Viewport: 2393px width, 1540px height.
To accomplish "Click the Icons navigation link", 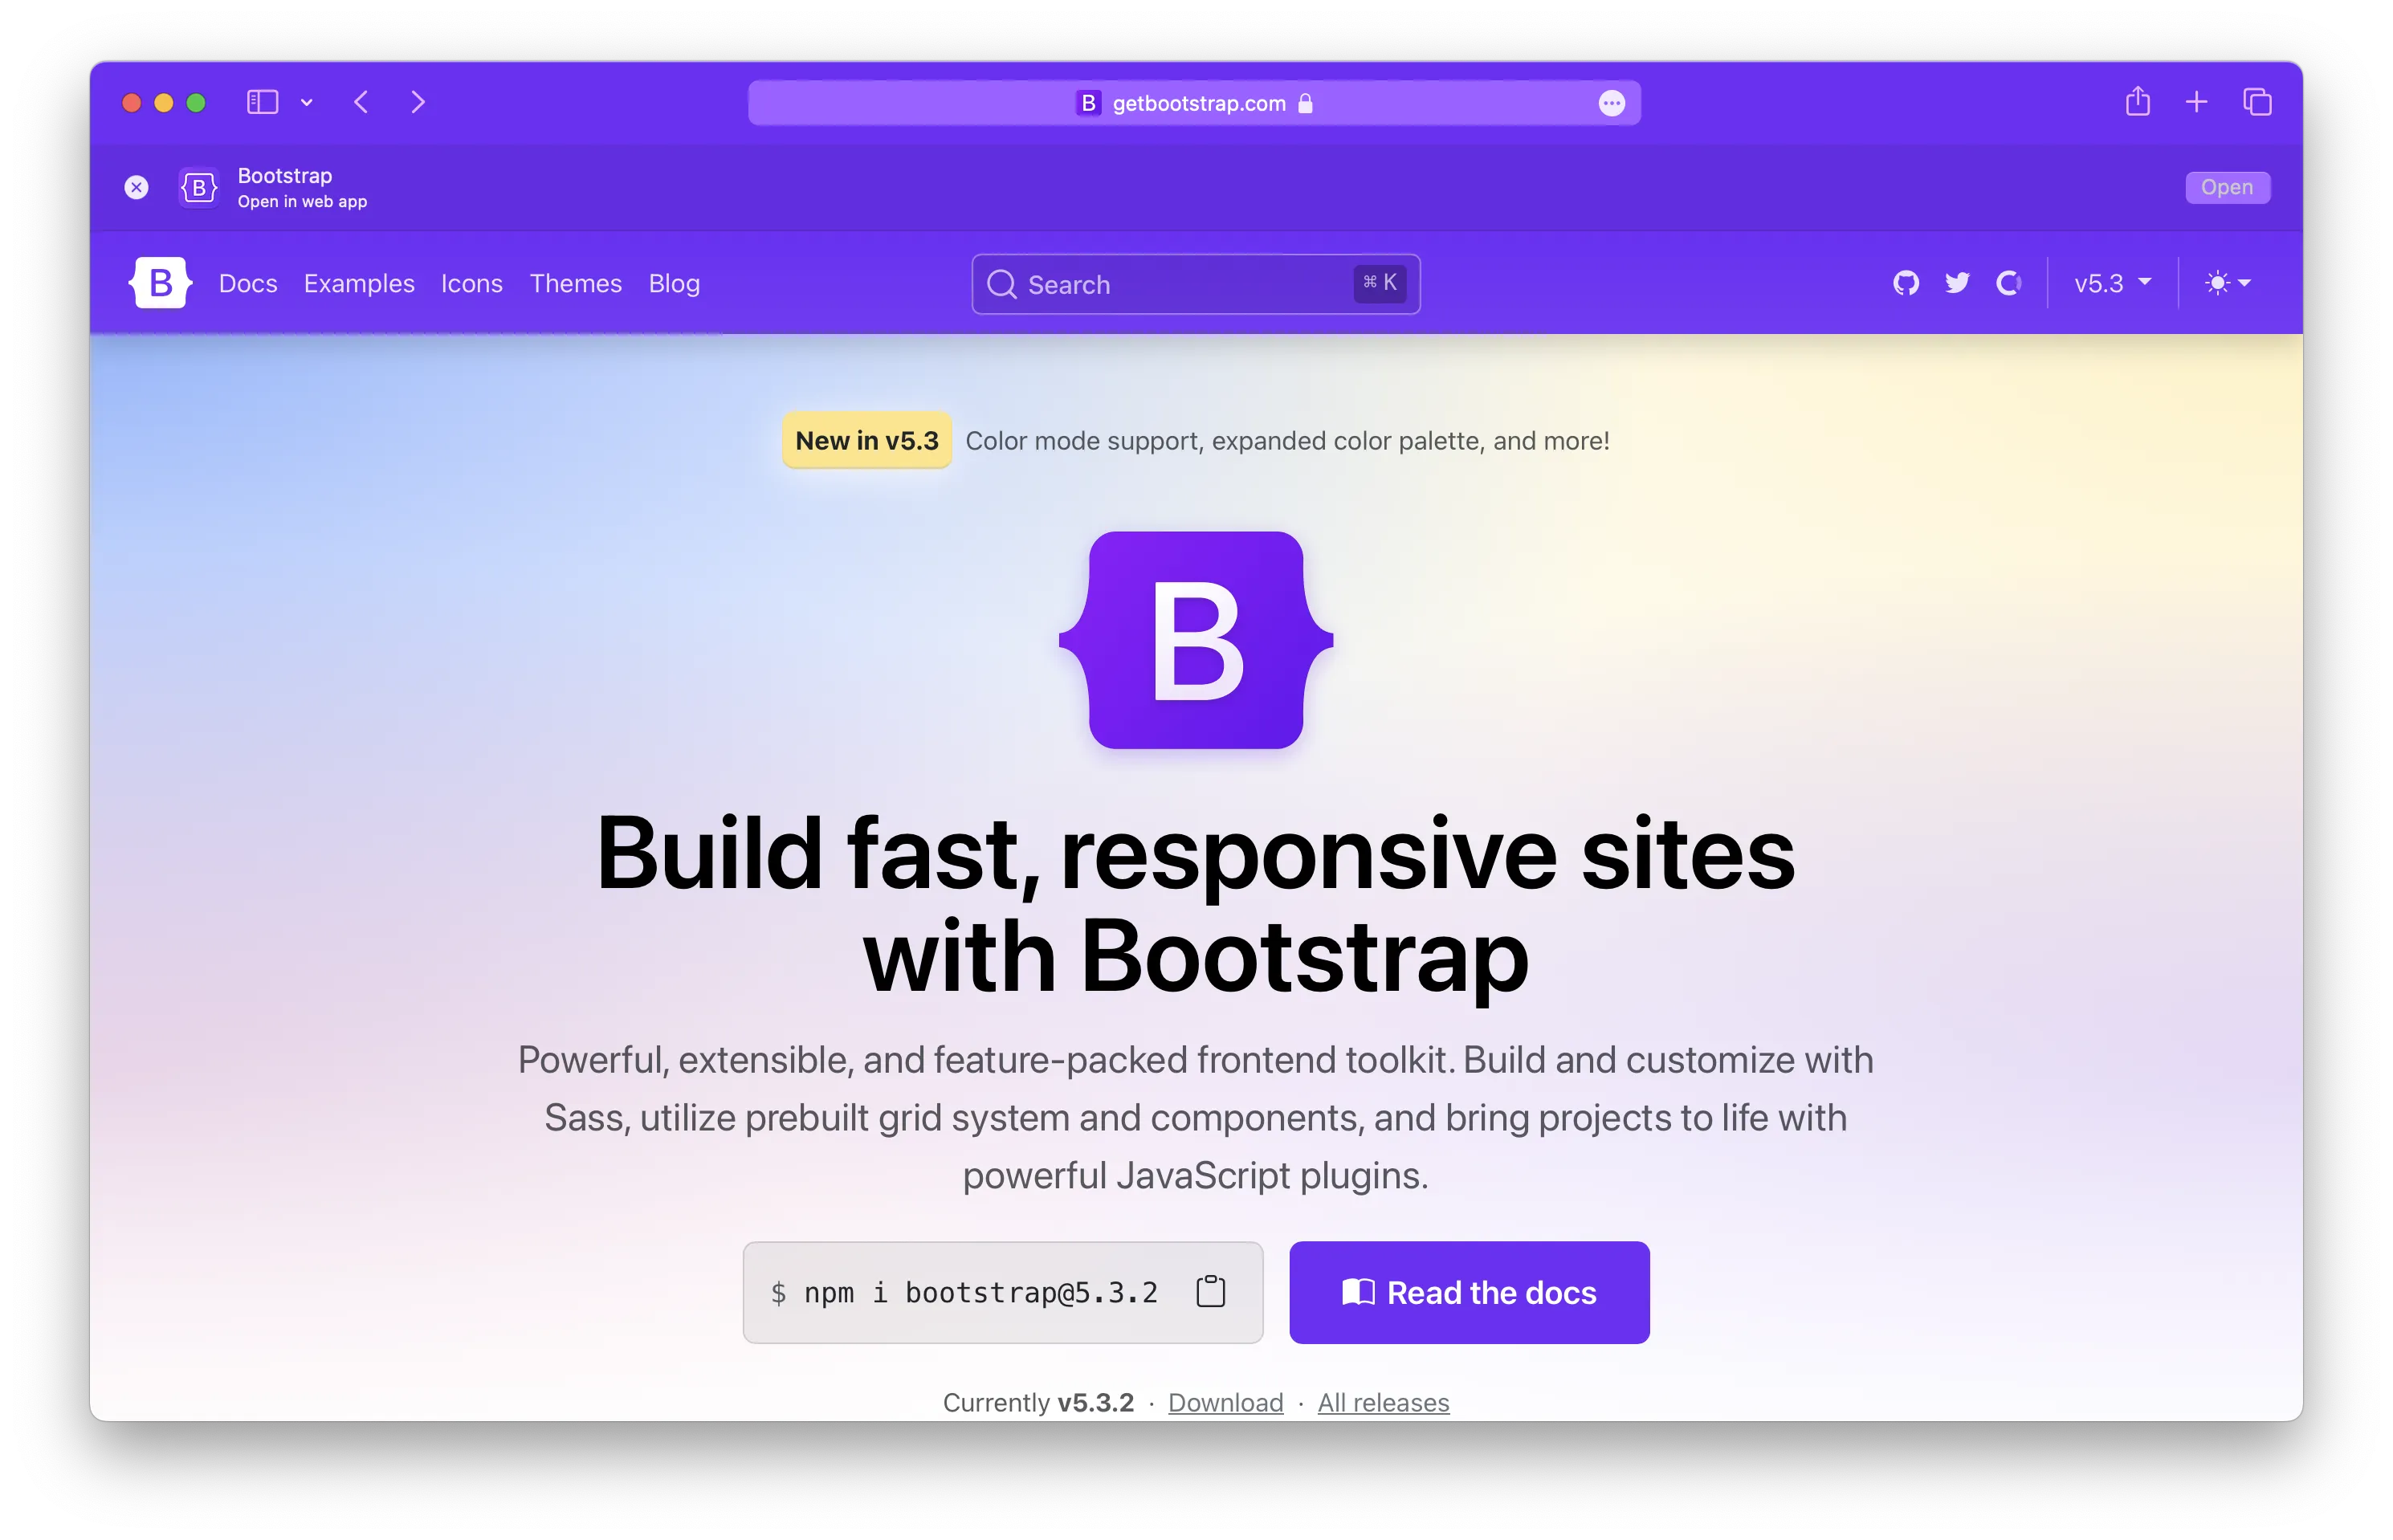I will pyautogui.click(x=471, y=284).
